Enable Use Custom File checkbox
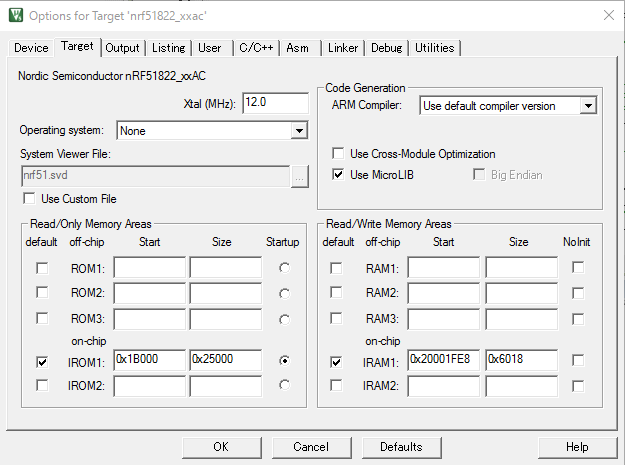This screenshot has height=465, width=625. coord(29,198)
